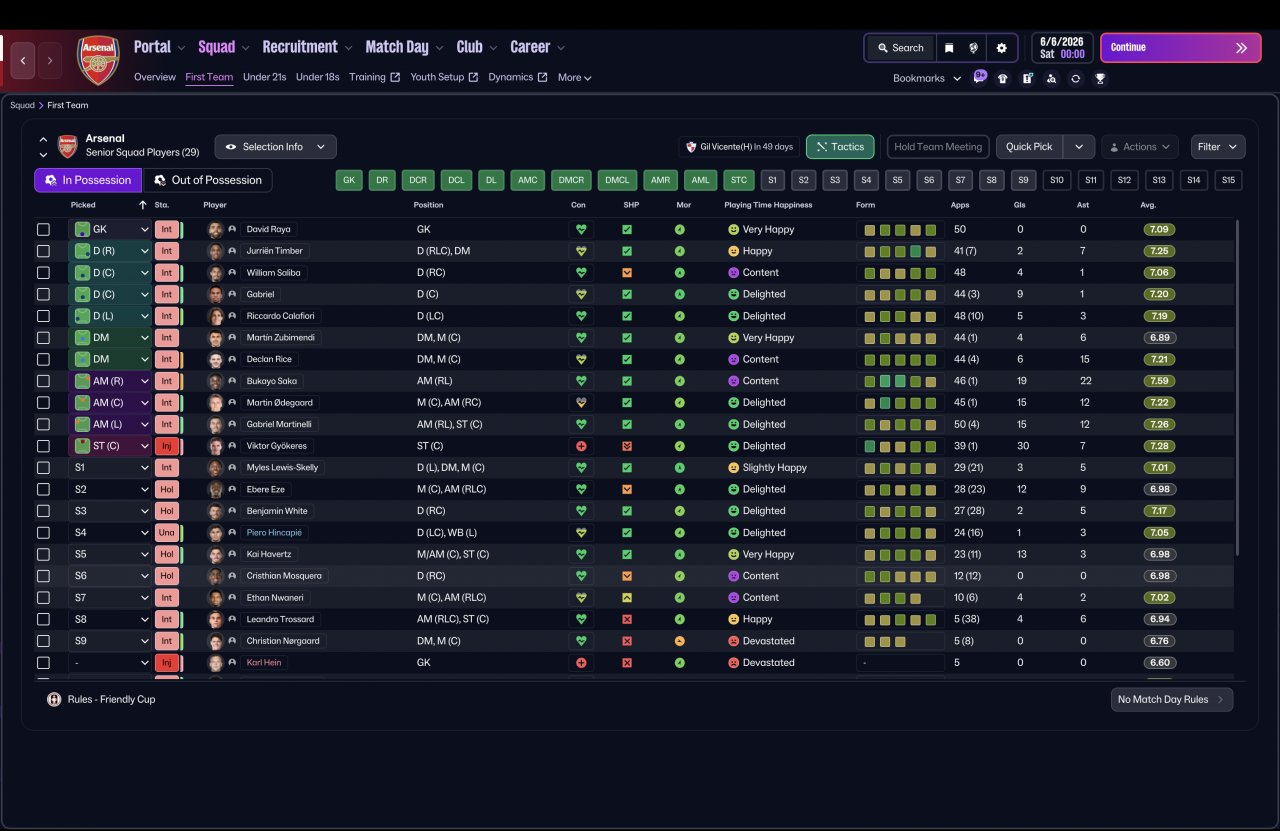
Task: Go forward using the right arrow
Action: click(x=50, y=60)
